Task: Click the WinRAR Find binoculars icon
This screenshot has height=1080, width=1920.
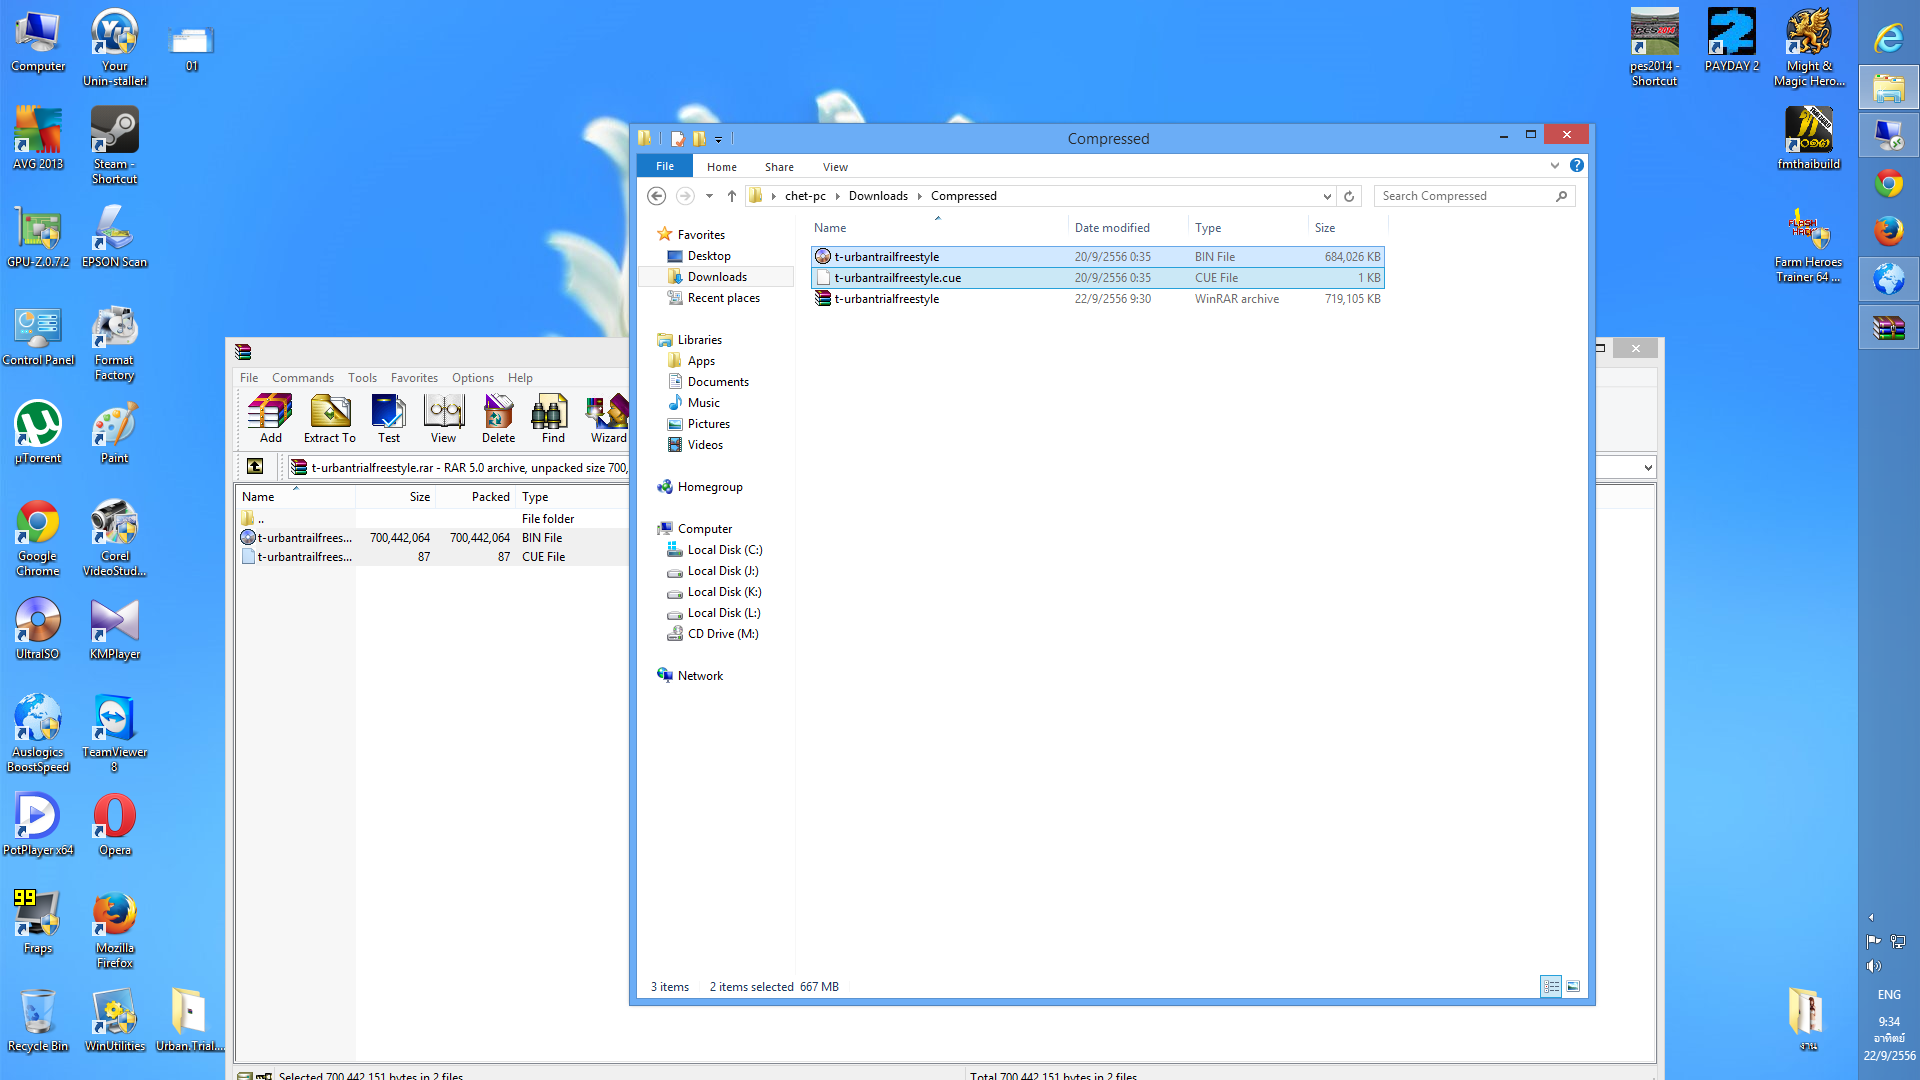Action: (552, 417)
